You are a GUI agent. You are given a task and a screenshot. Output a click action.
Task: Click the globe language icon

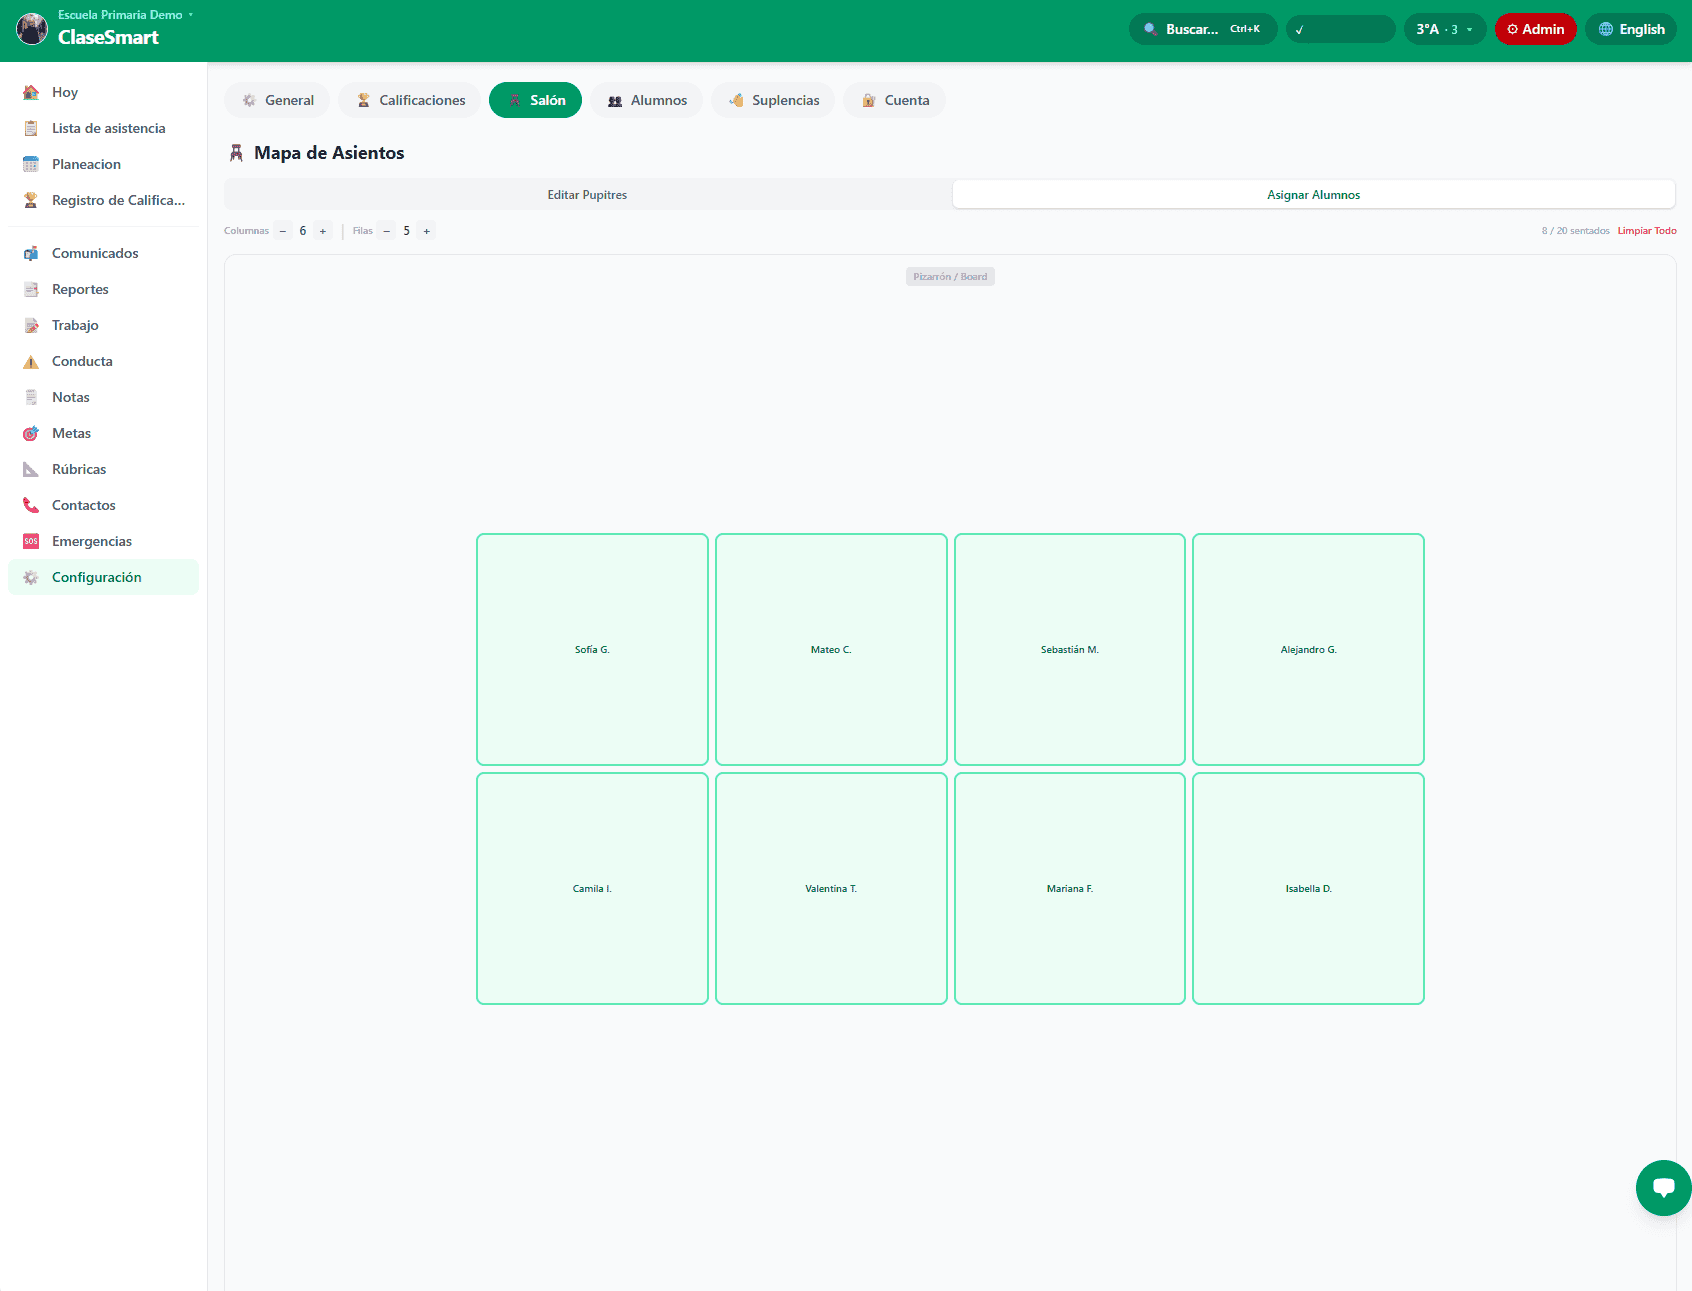[x=1606, y=29]
